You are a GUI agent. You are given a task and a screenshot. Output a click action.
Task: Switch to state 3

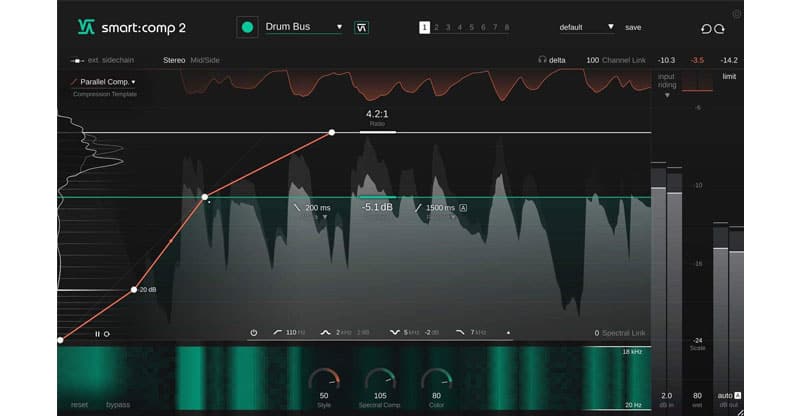[x=448, y=28]
